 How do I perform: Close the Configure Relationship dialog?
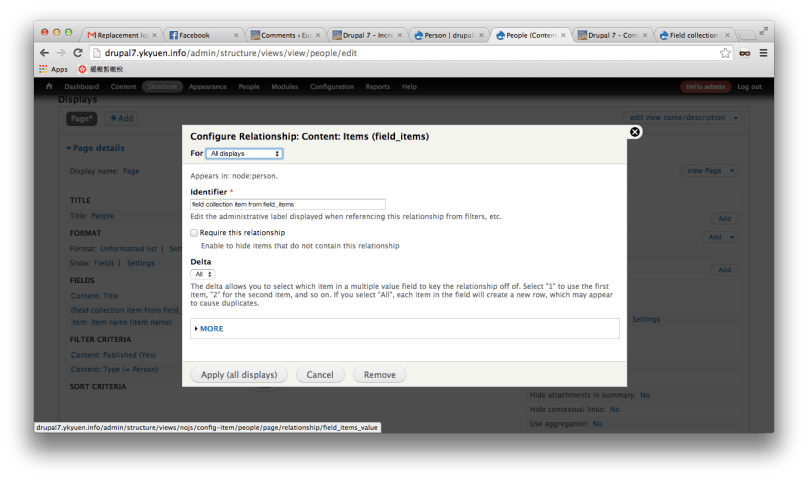(x=634, y=131)
